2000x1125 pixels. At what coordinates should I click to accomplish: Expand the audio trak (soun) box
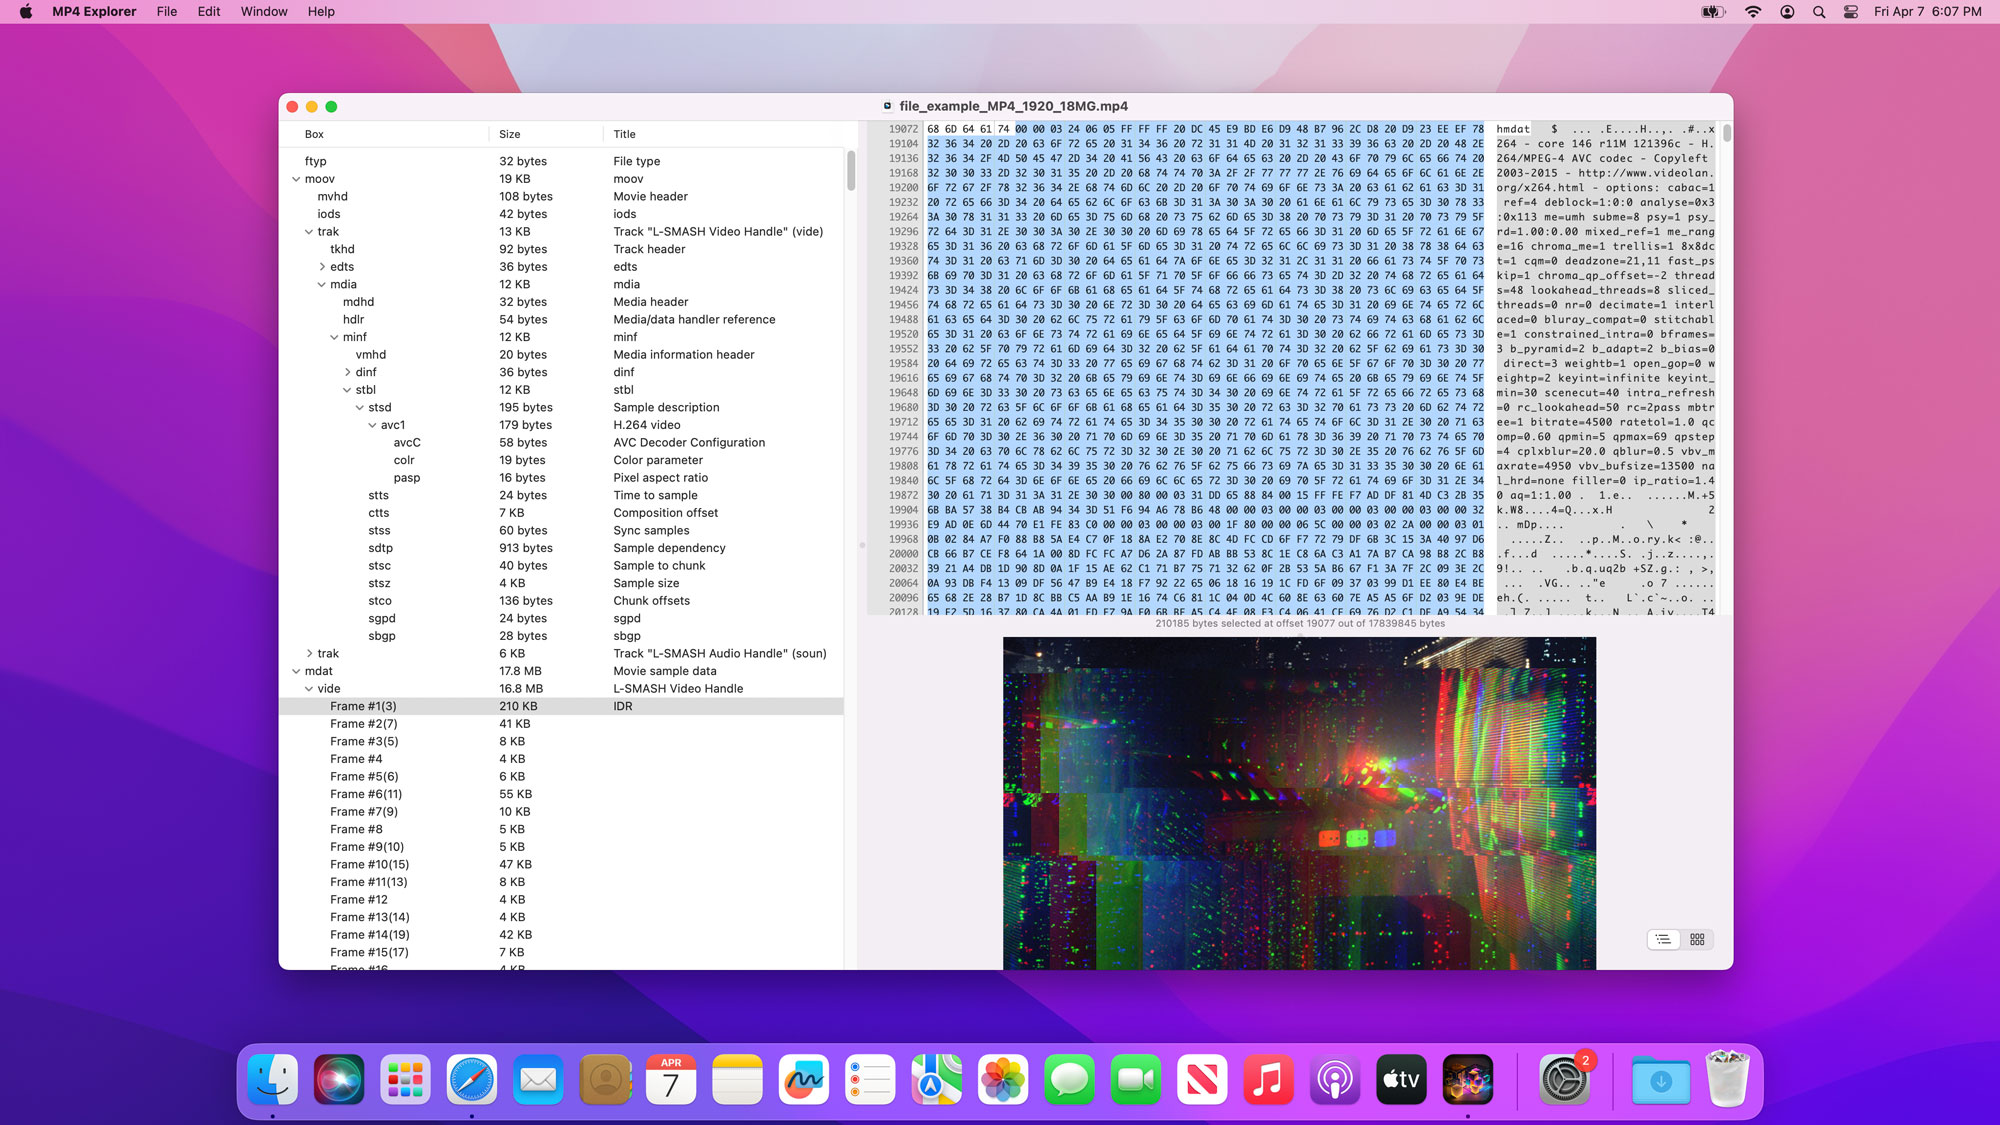pyautogui.click(x=309, y=654)
